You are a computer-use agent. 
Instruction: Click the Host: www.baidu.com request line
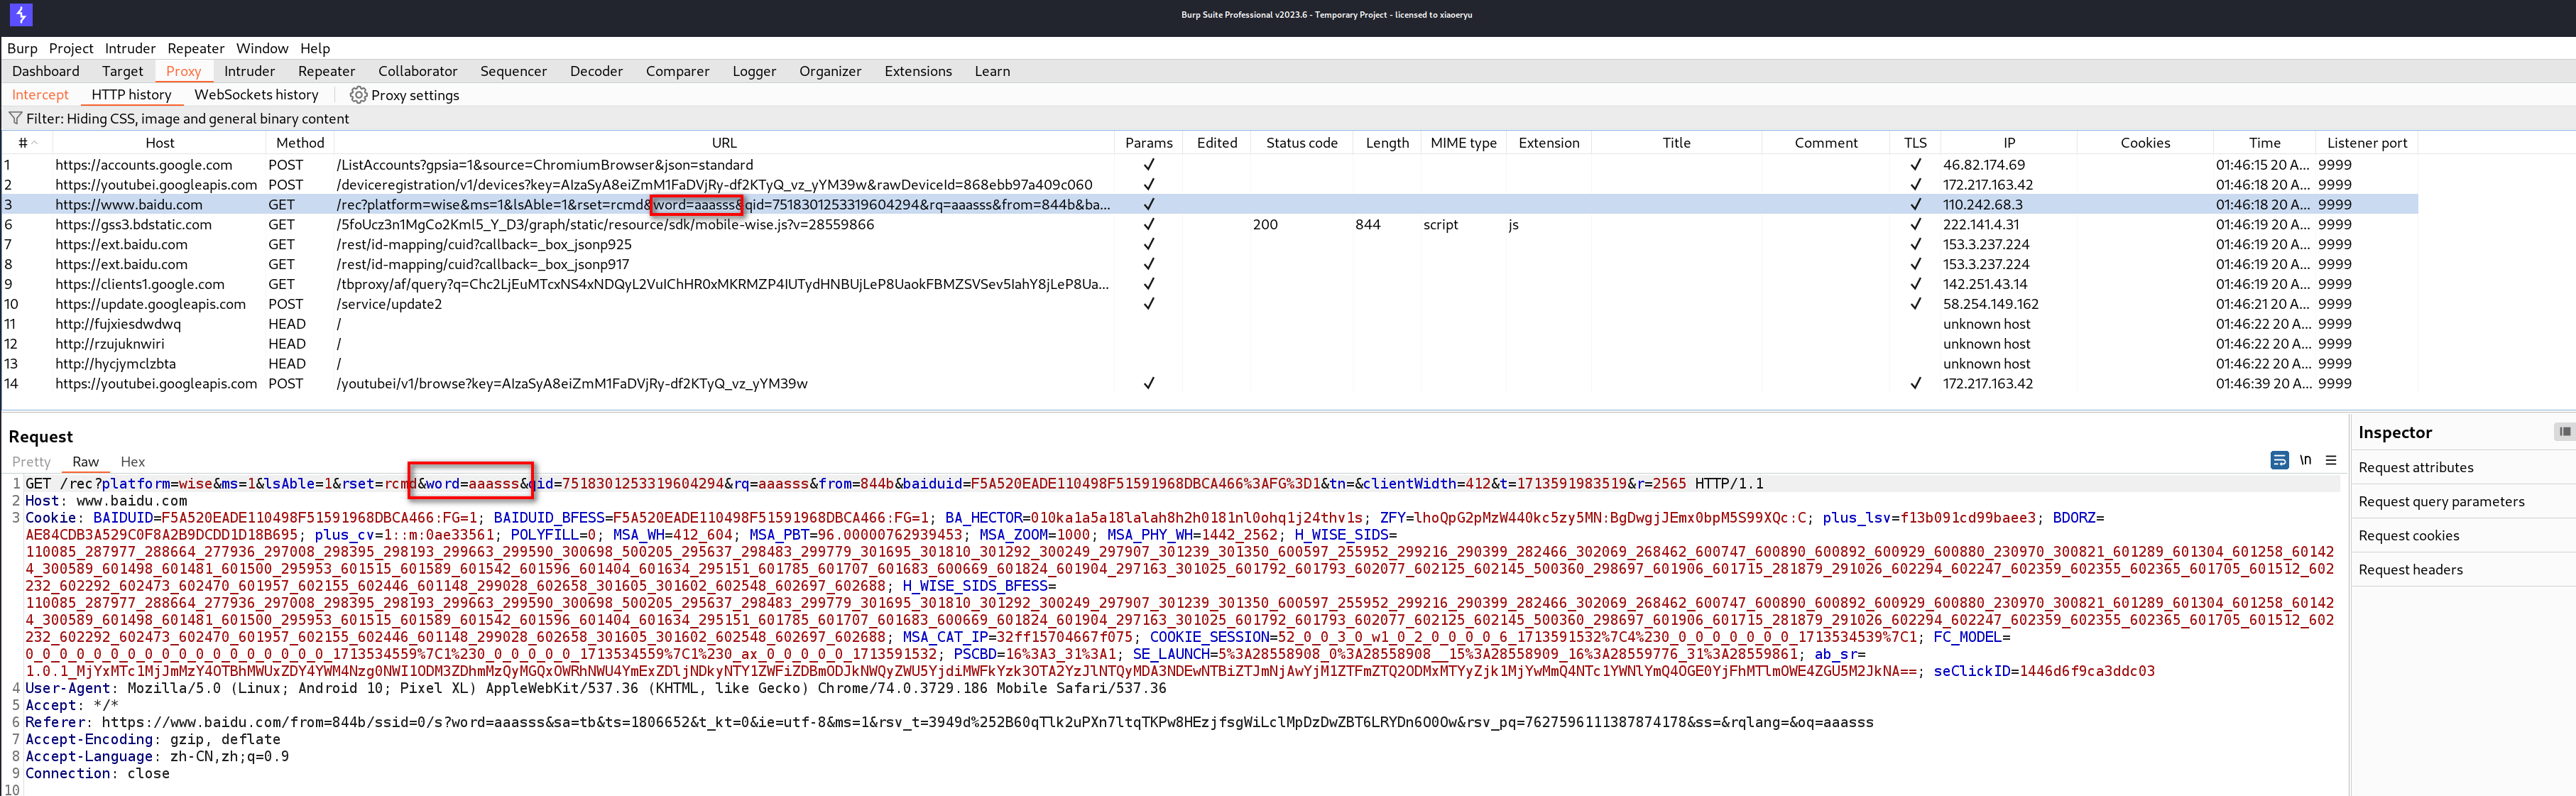(x=106, y=501)
